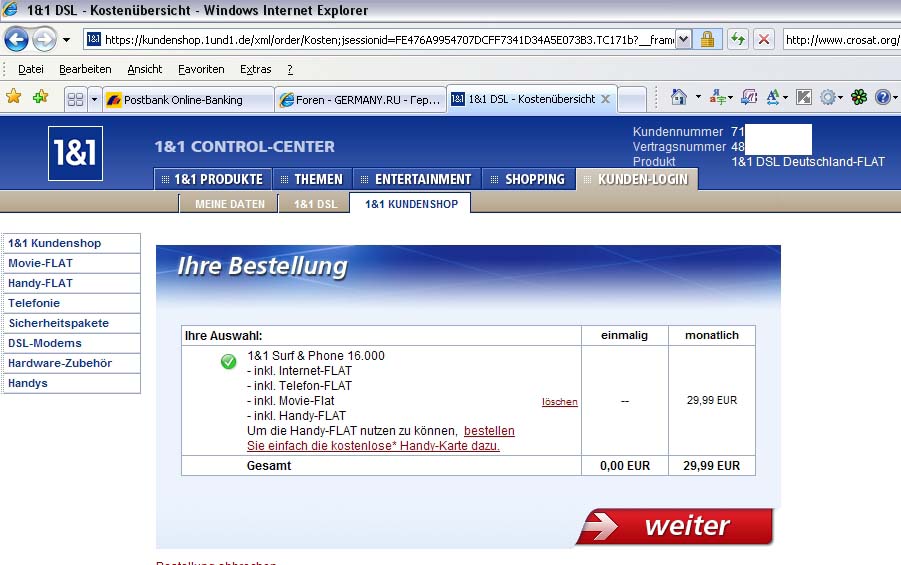
Task: Close the 1&1 DSL Kostenübersicht tab
Action: point(605,99)
